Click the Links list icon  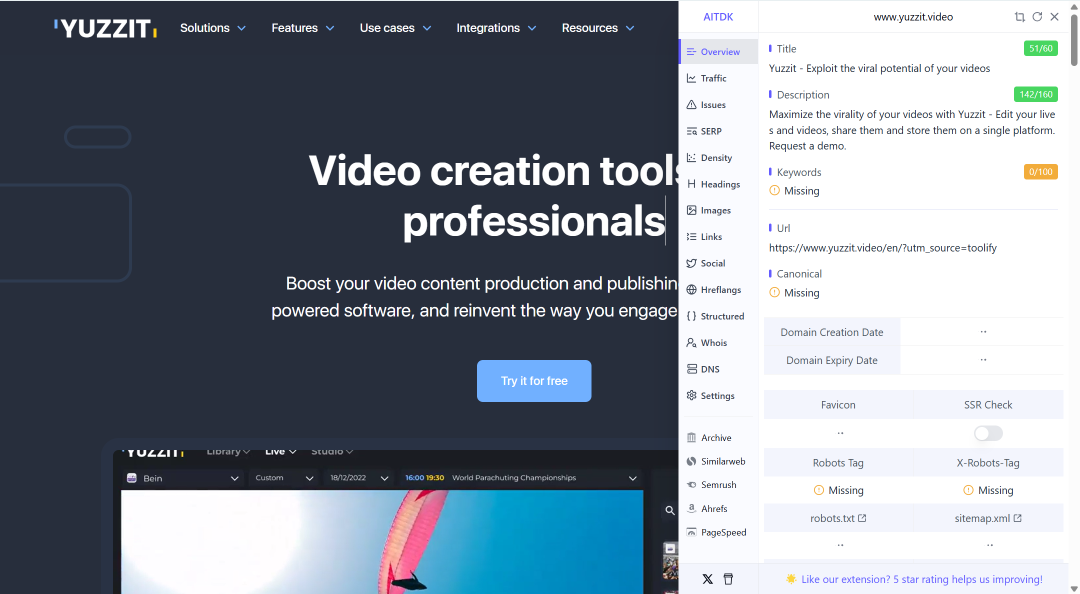(x=692, y=236)
